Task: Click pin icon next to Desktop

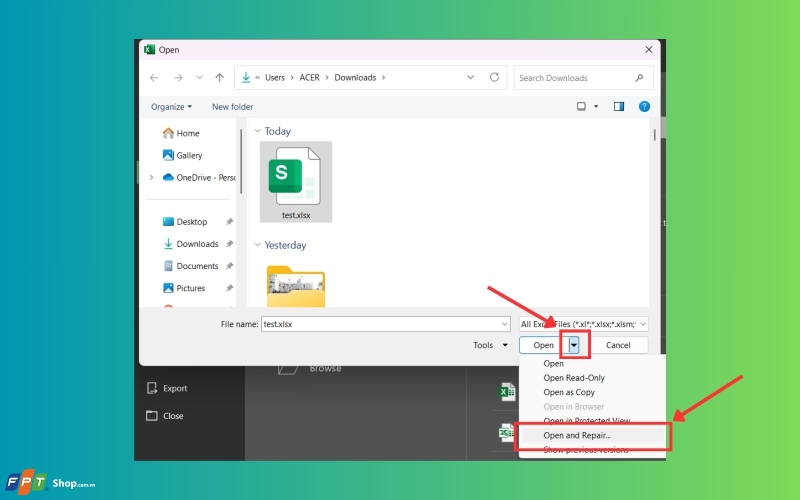Action: coord(230,221)
